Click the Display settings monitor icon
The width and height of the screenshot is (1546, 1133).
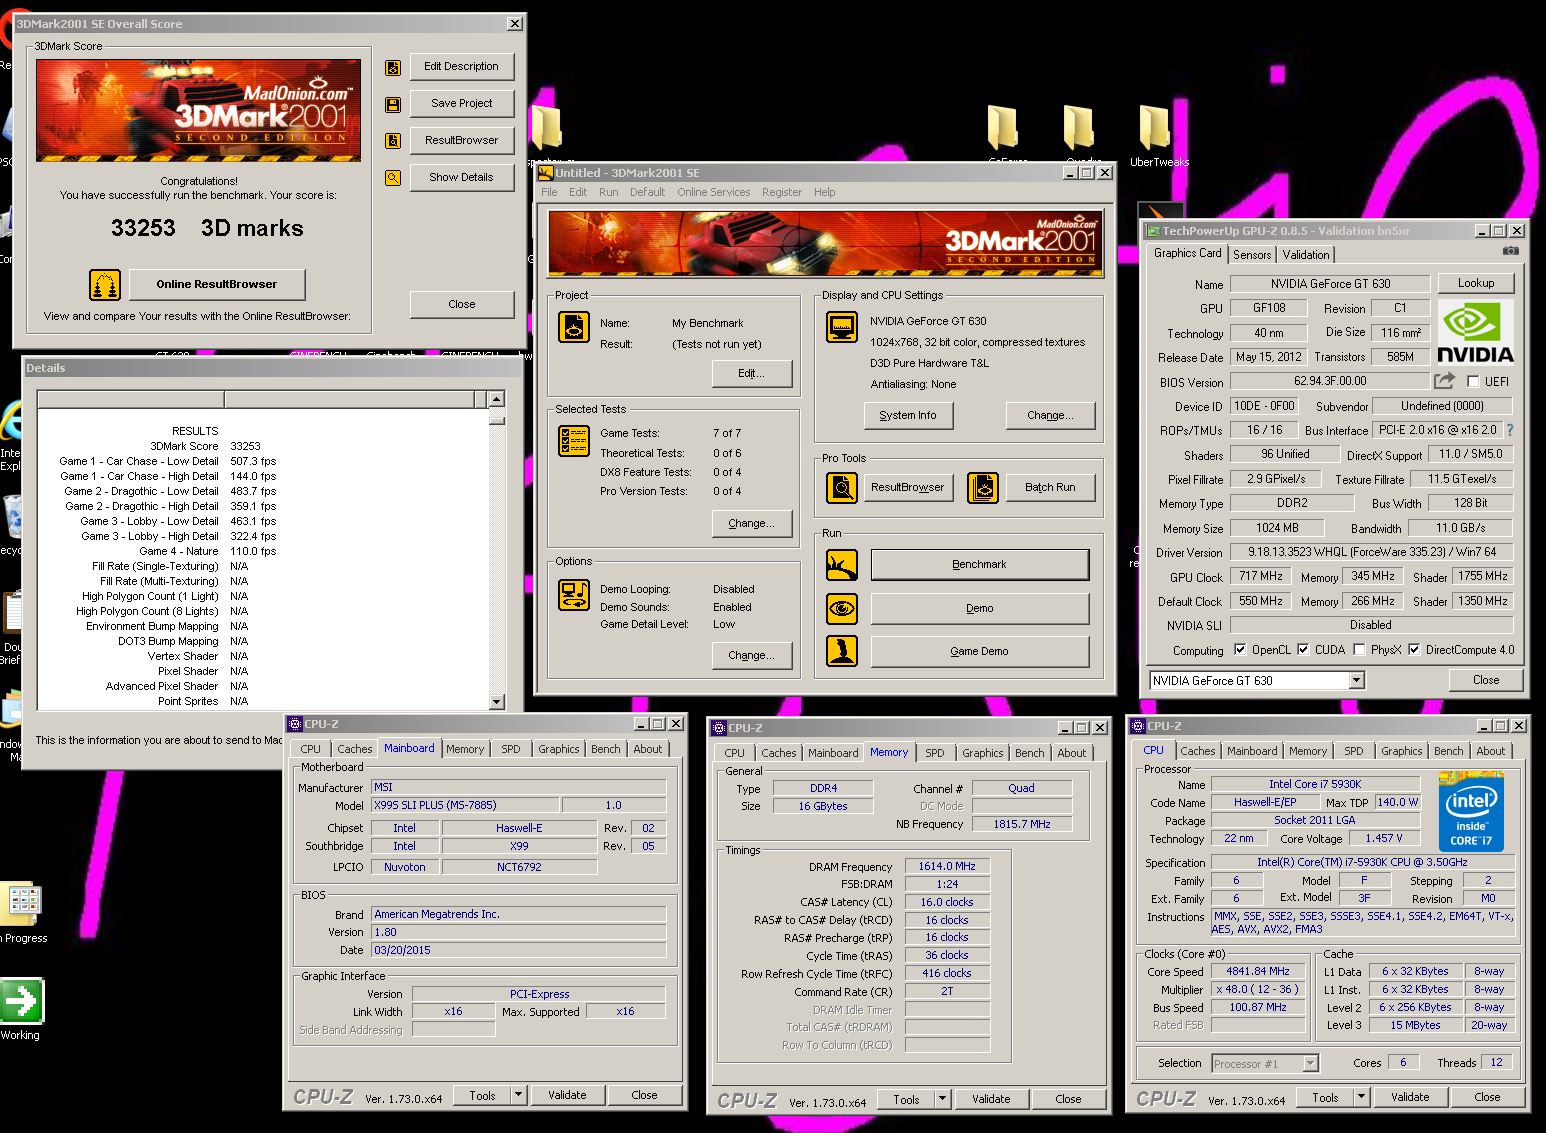(842, 327)
